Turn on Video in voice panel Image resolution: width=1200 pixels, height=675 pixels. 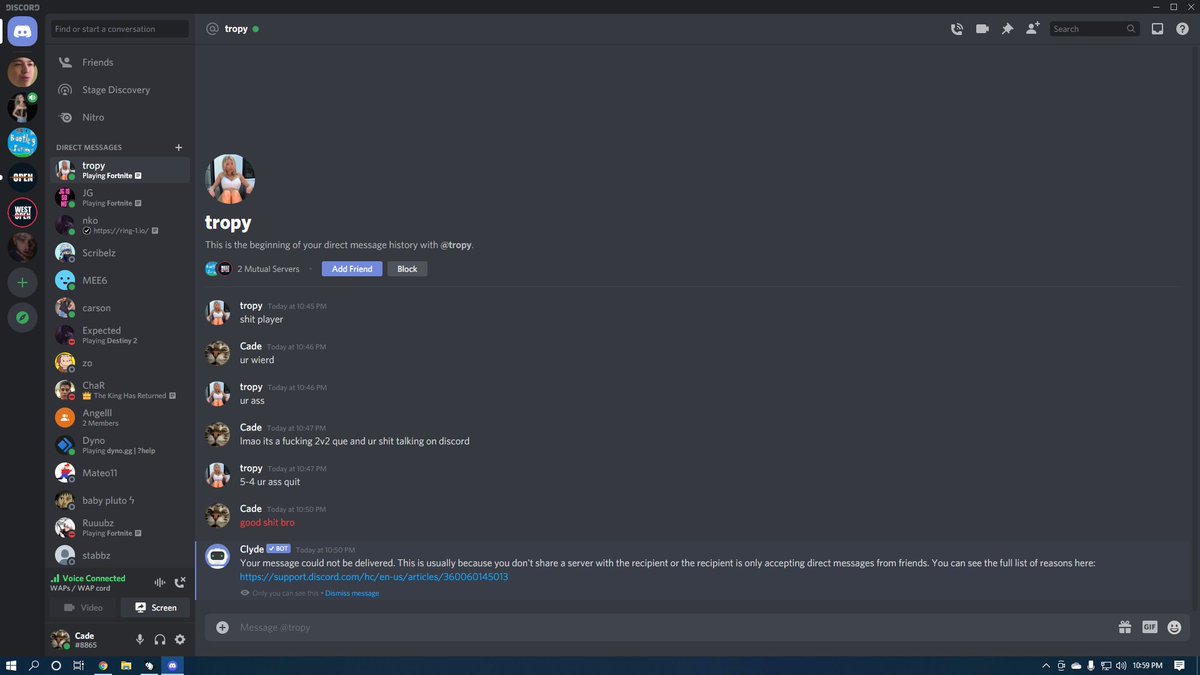(x=83, y=607)
